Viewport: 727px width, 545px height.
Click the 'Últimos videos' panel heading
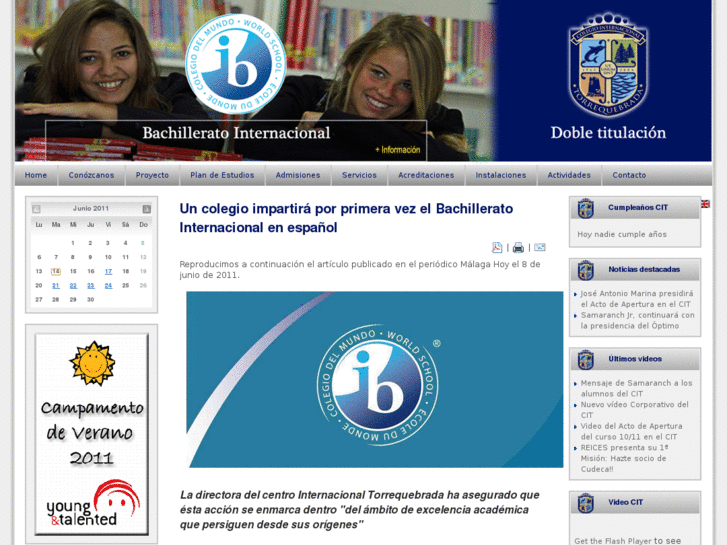coord(635,359)
